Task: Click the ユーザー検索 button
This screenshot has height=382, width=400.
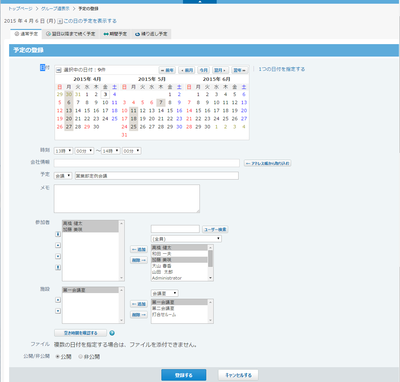Action: (x=215, y=229)
